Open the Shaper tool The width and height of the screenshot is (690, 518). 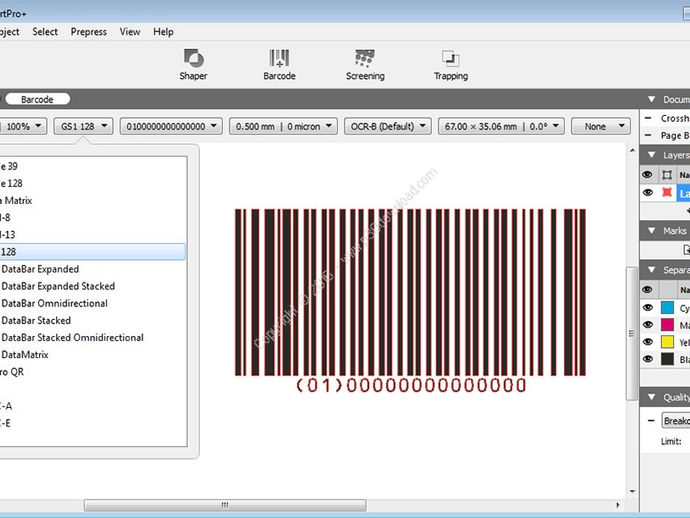193,65
